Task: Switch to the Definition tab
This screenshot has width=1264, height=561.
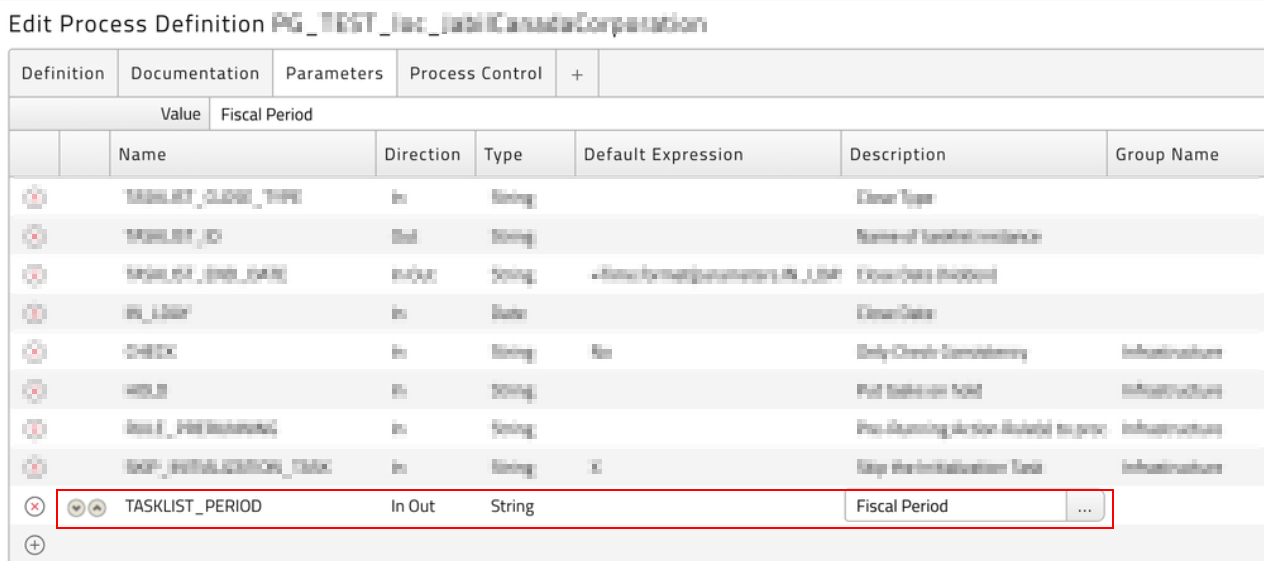Action: click(x=63, y=74)
